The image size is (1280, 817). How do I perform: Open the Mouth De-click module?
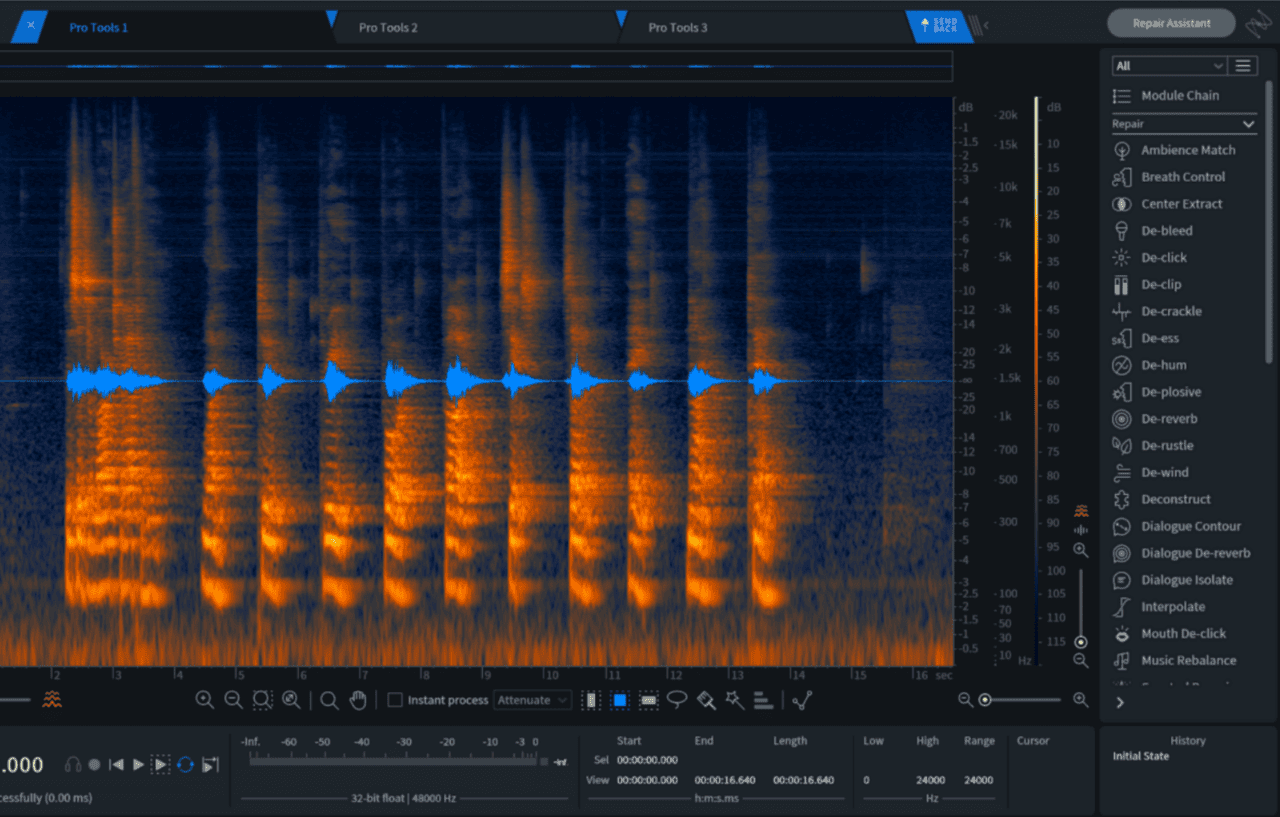click(1169, 634)
